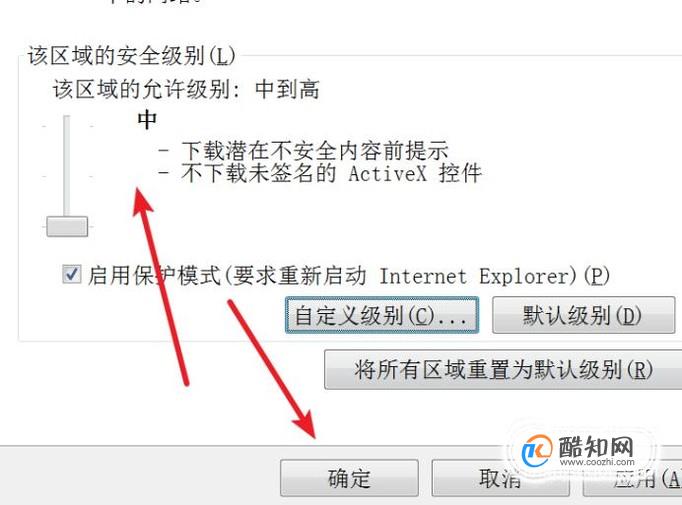The height and width of the screenshot is (505, 682).
Task: Toggle the 启用保护模式 checkbox
Action: [x=71, y=275]
